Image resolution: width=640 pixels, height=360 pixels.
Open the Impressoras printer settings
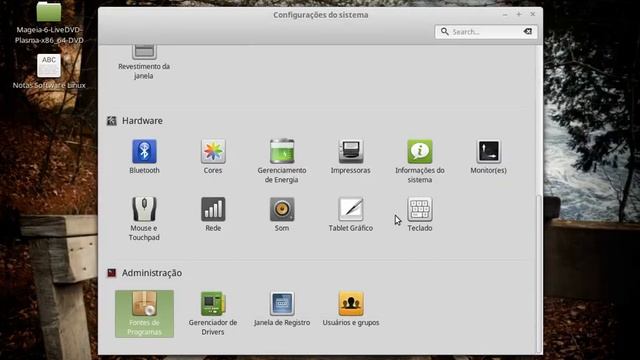351,157
